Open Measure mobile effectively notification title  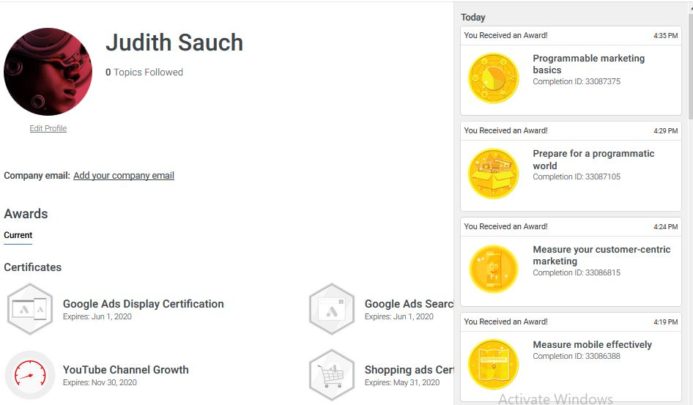tap(592, 345)
